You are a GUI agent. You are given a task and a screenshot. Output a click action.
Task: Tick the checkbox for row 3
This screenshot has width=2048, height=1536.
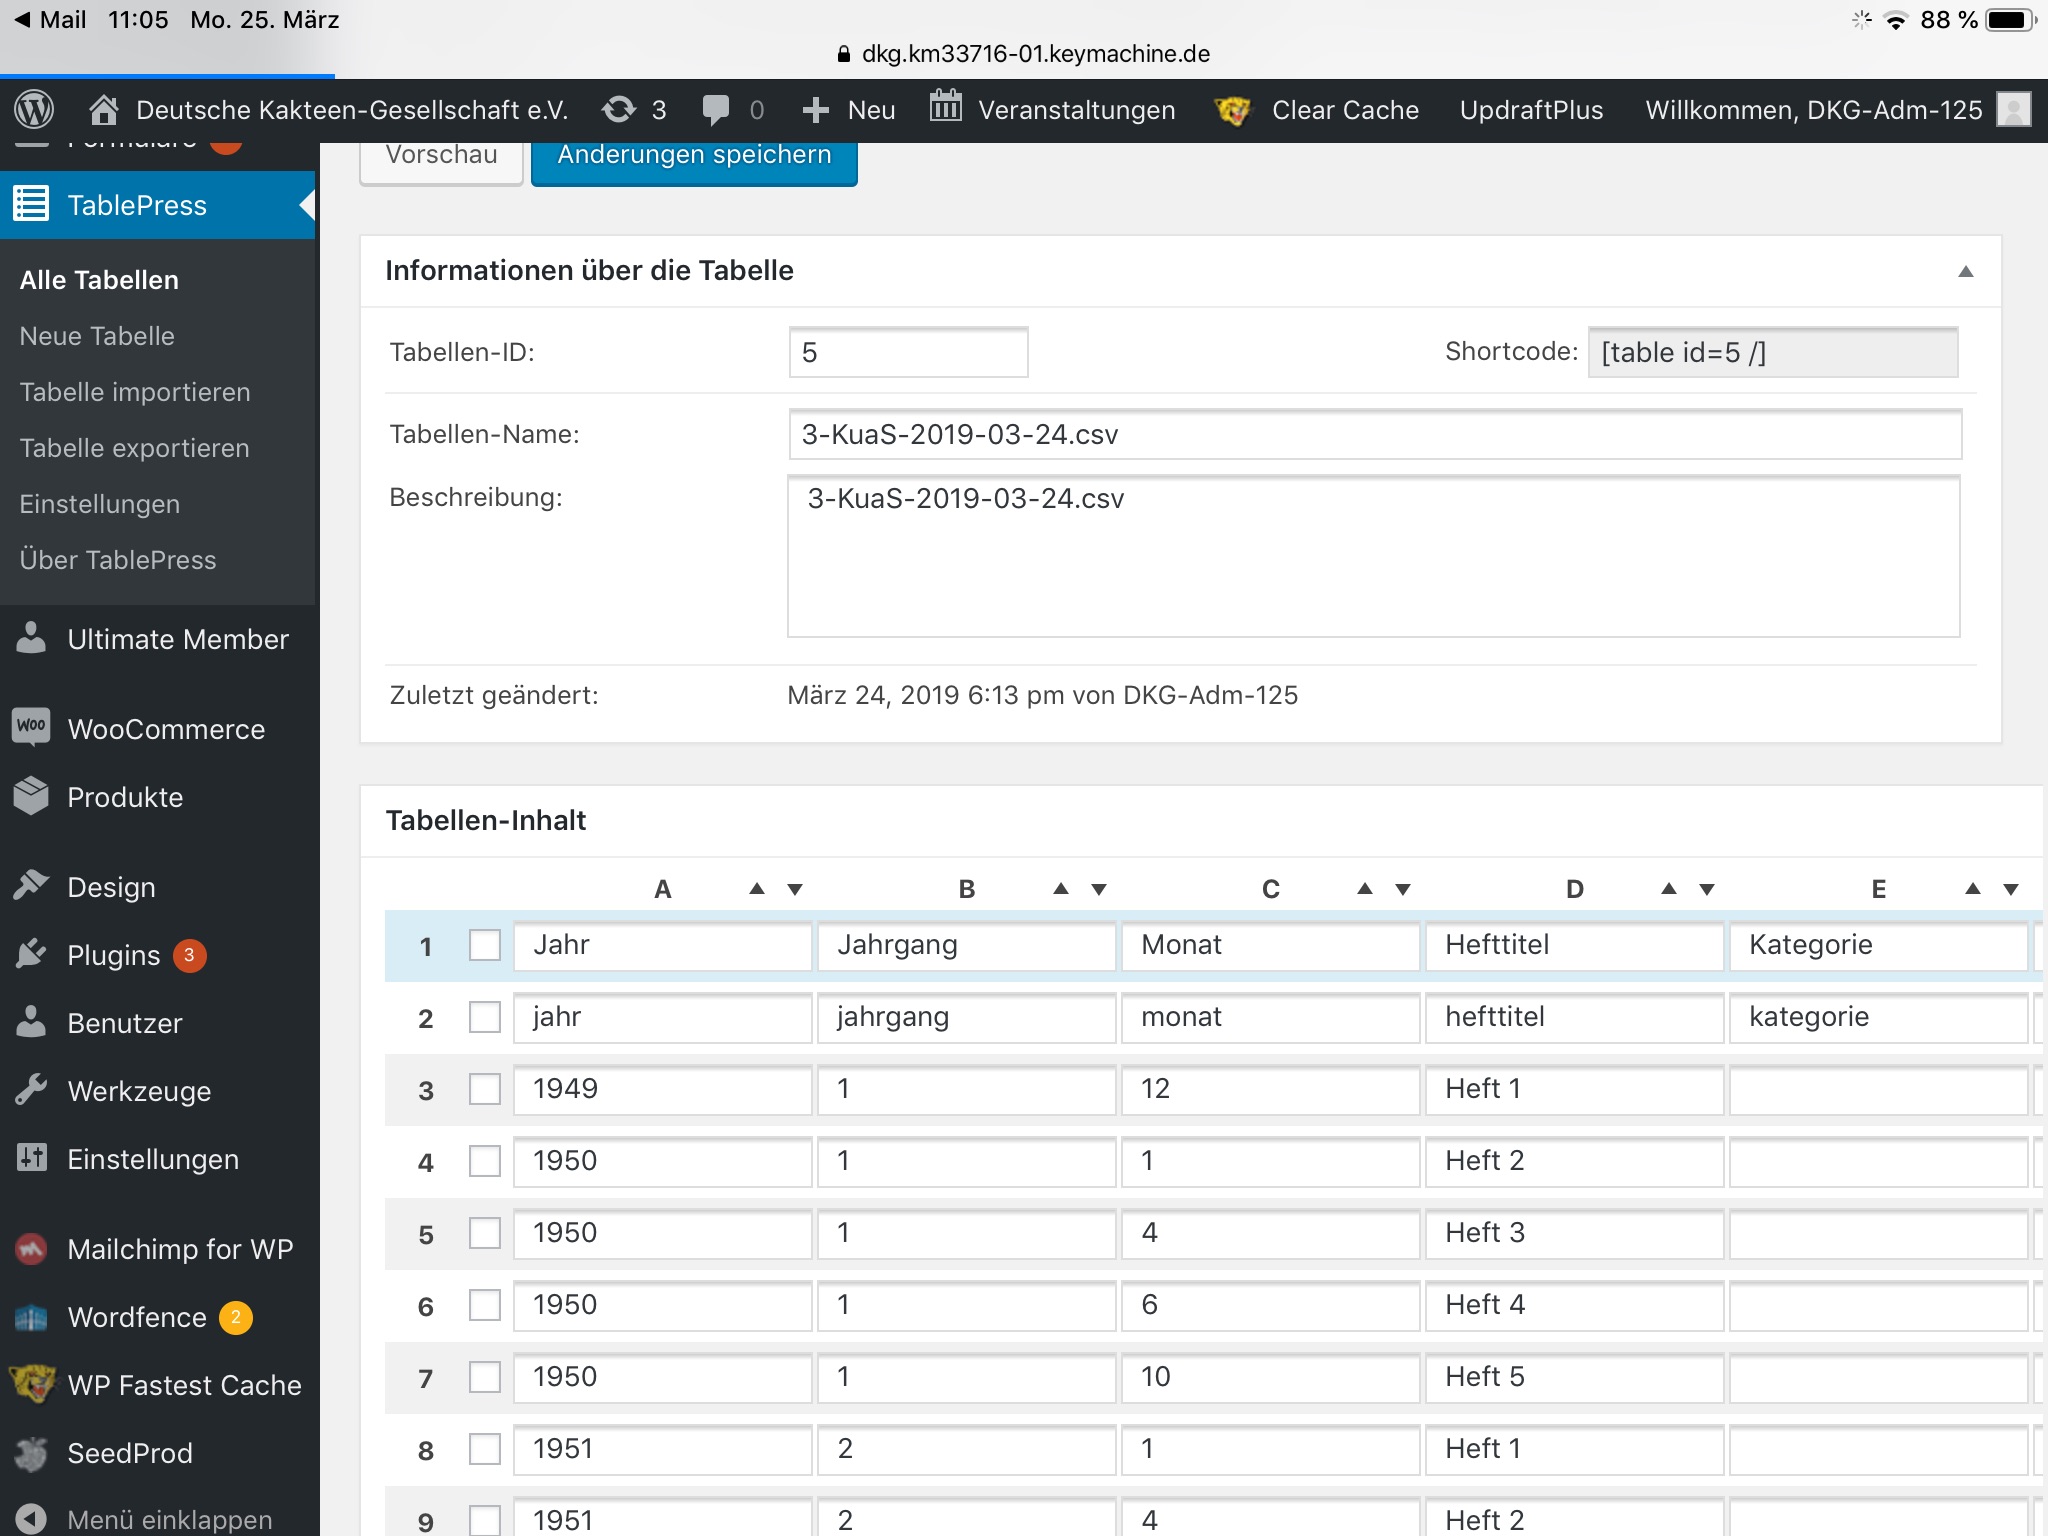pyautogui.click(x=485, y=1089)
